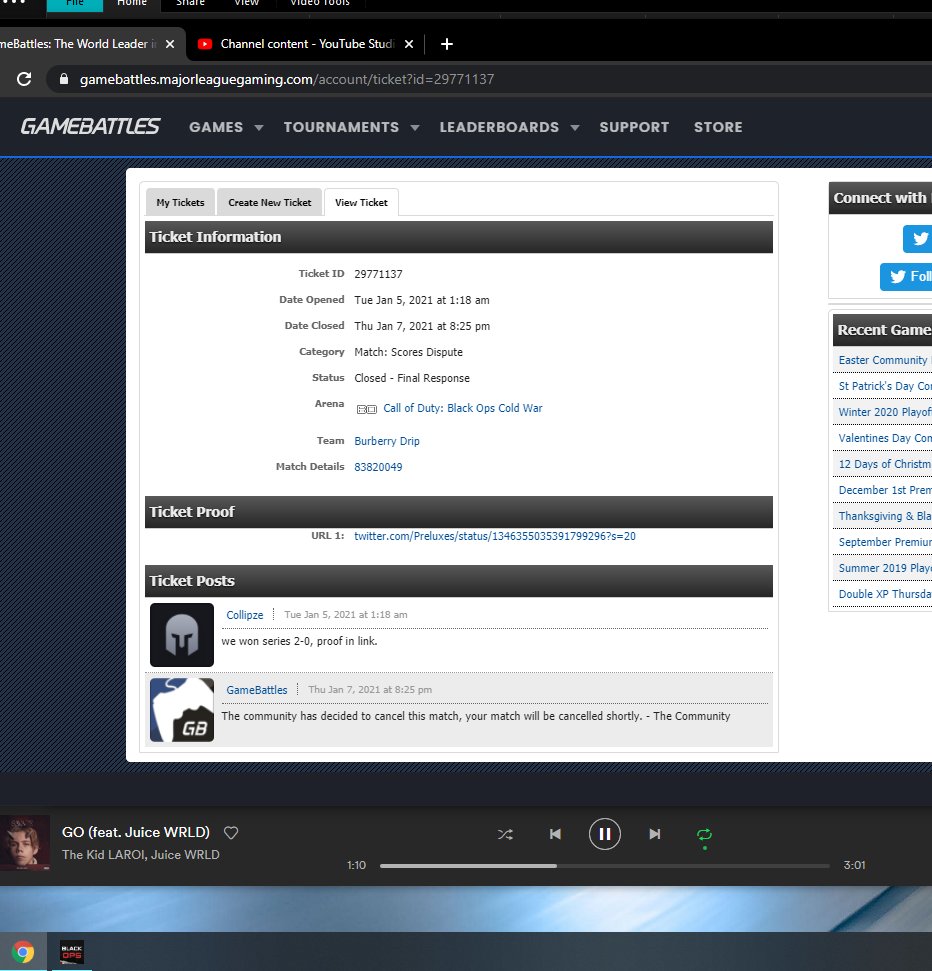Click Collipze's helmet avatar

pyautogui.click(x=182, y=635)
